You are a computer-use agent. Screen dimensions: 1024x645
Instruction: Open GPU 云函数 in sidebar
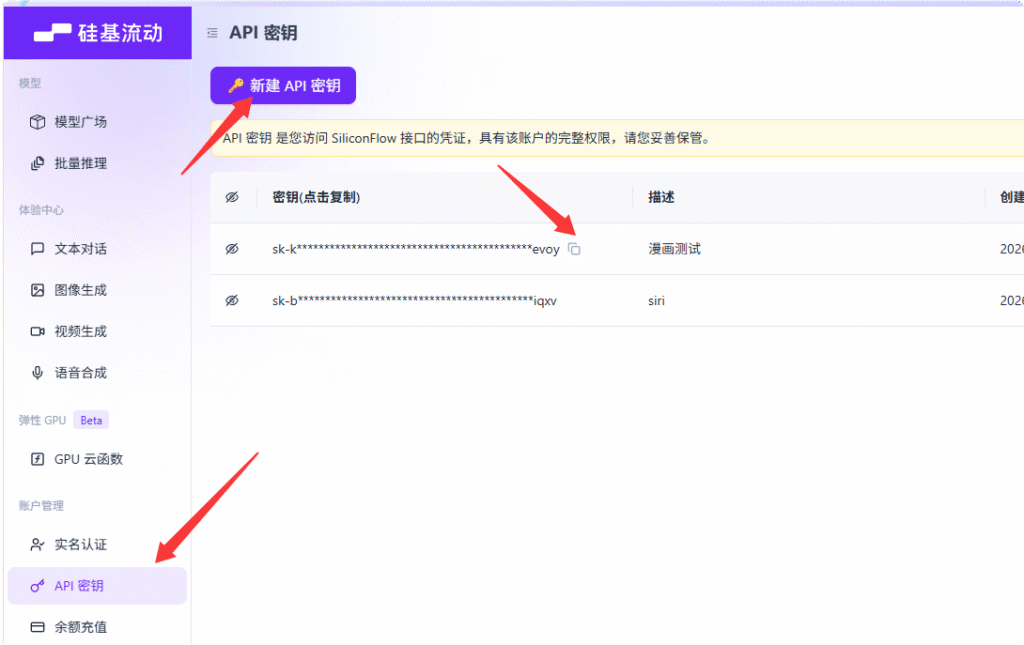coord(97,459)
